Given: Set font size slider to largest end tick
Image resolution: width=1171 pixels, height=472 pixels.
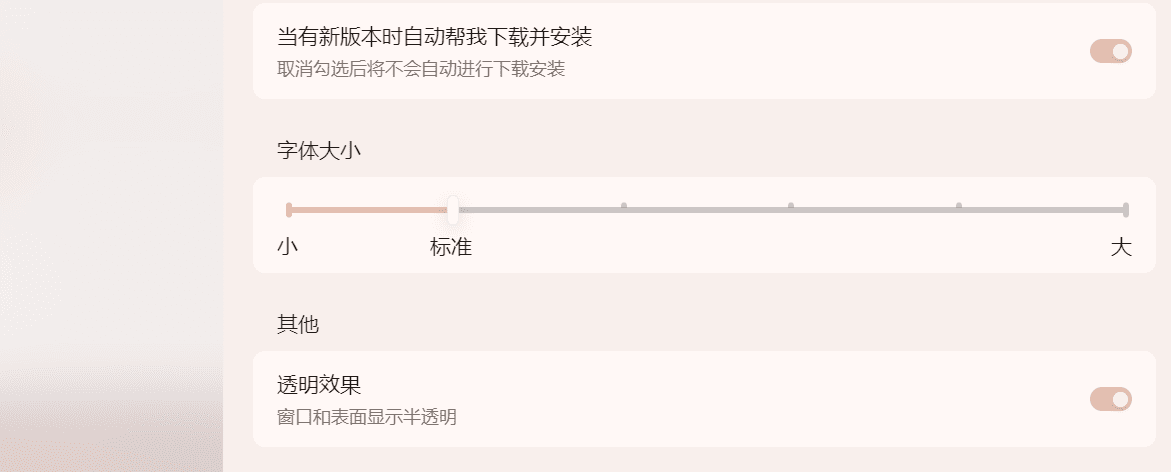Looking at the screenshot, I should [1125, 210].
